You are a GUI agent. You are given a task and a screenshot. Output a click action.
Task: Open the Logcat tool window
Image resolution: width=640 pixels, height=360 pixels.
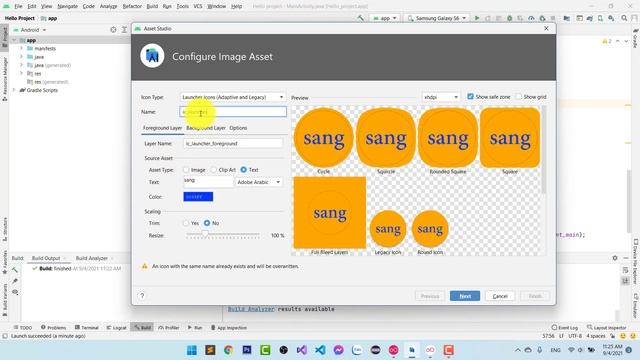[x=116, y=327]
